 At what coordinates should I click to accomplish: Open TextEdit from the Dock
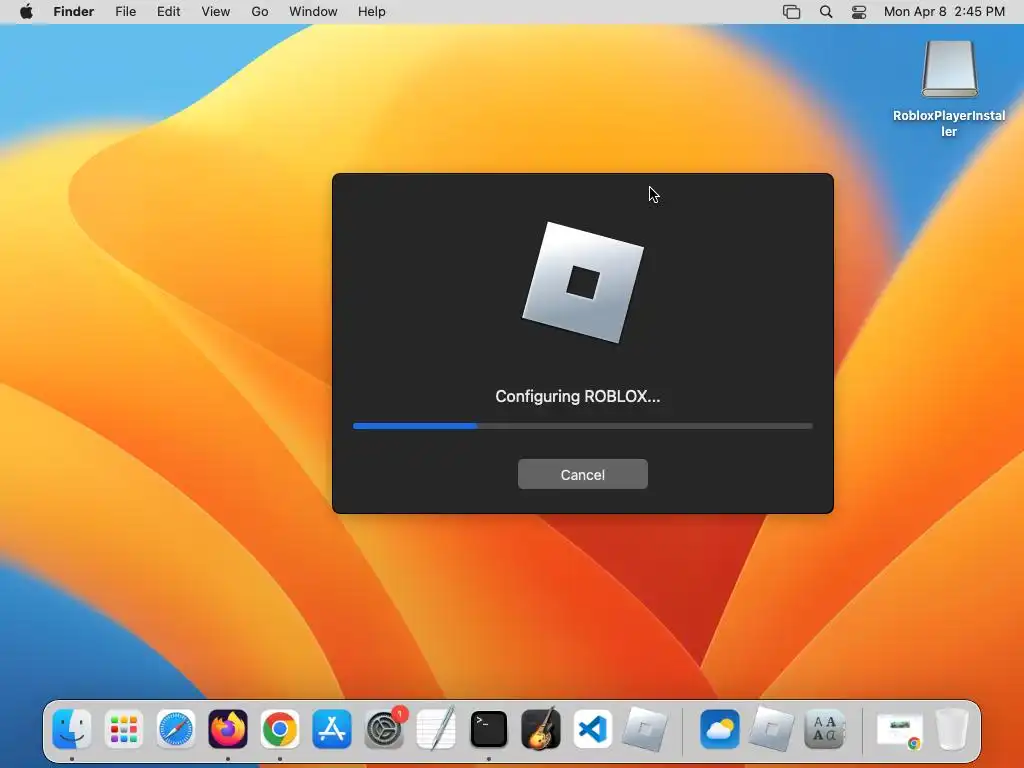[x=436, y=729]
